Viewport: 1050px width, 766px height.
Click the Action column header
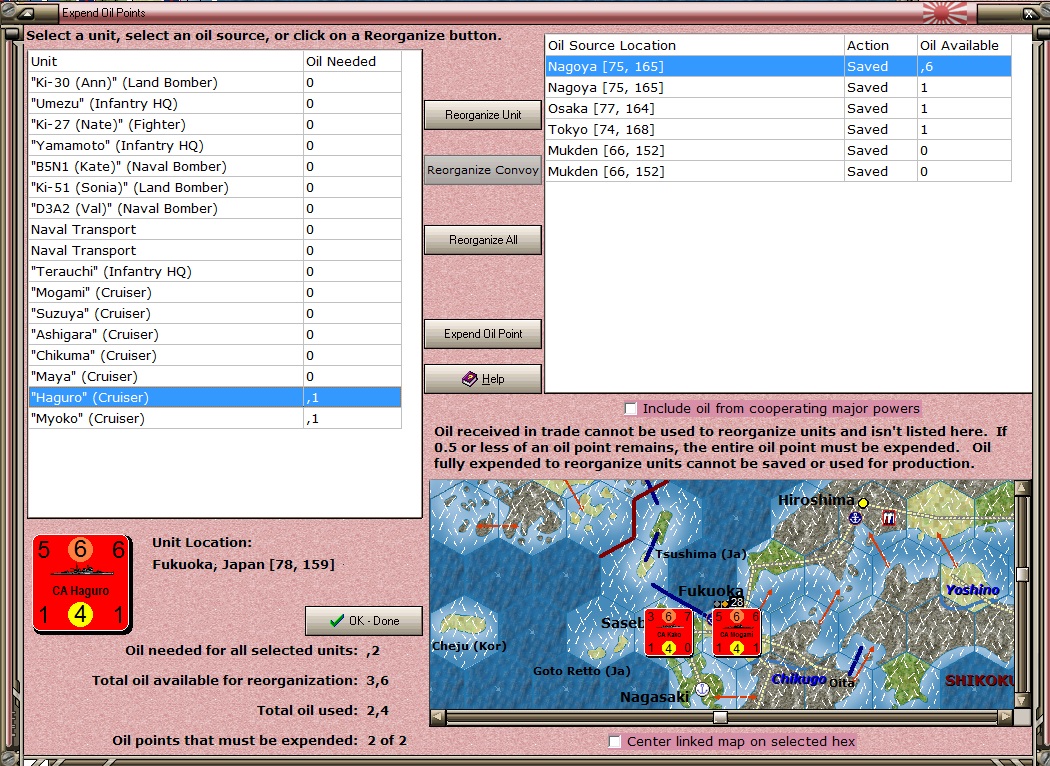point(881,46)
